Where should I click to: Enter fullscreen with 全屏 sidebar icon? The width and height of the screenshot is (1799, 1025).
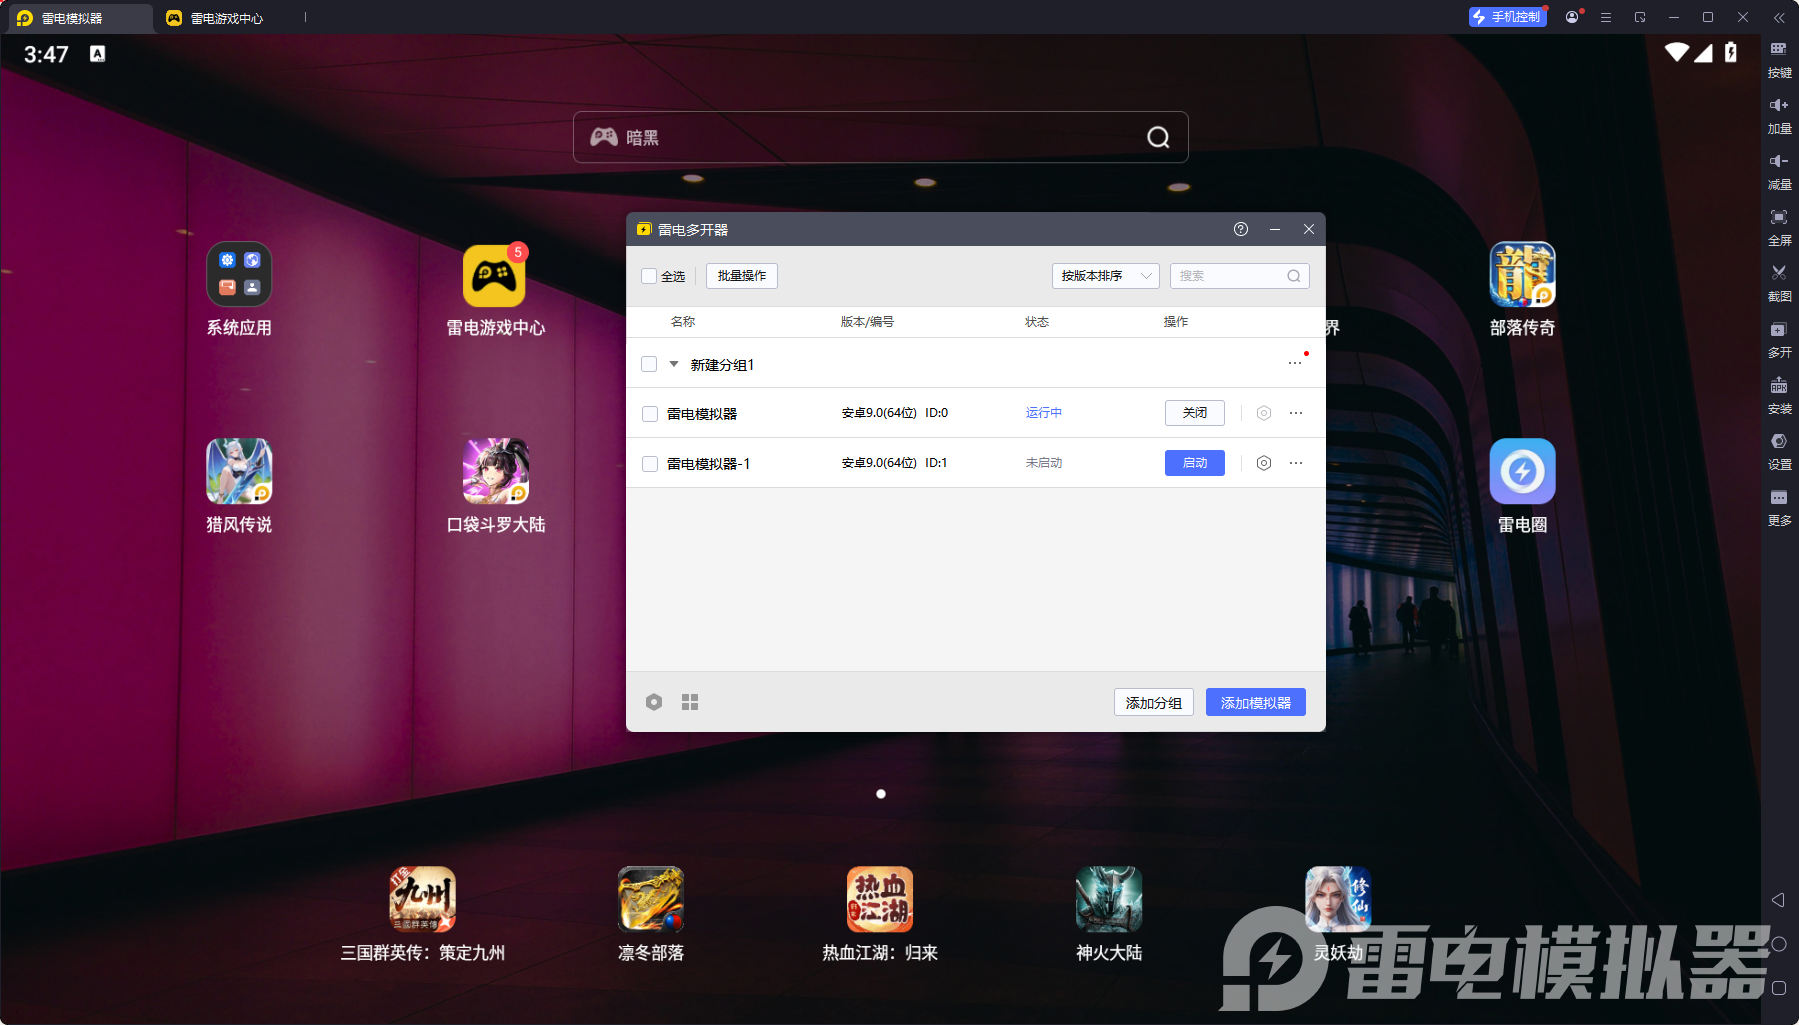pos(1779,227)
